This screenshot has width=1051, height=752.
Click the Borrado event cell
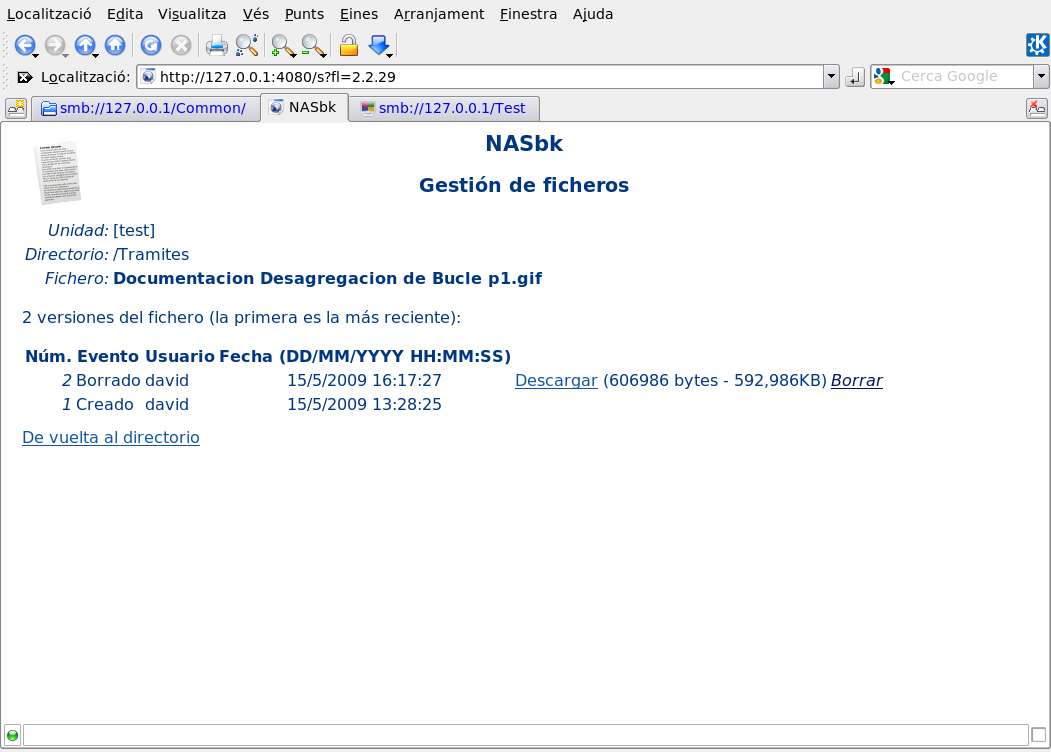point(108,380)
